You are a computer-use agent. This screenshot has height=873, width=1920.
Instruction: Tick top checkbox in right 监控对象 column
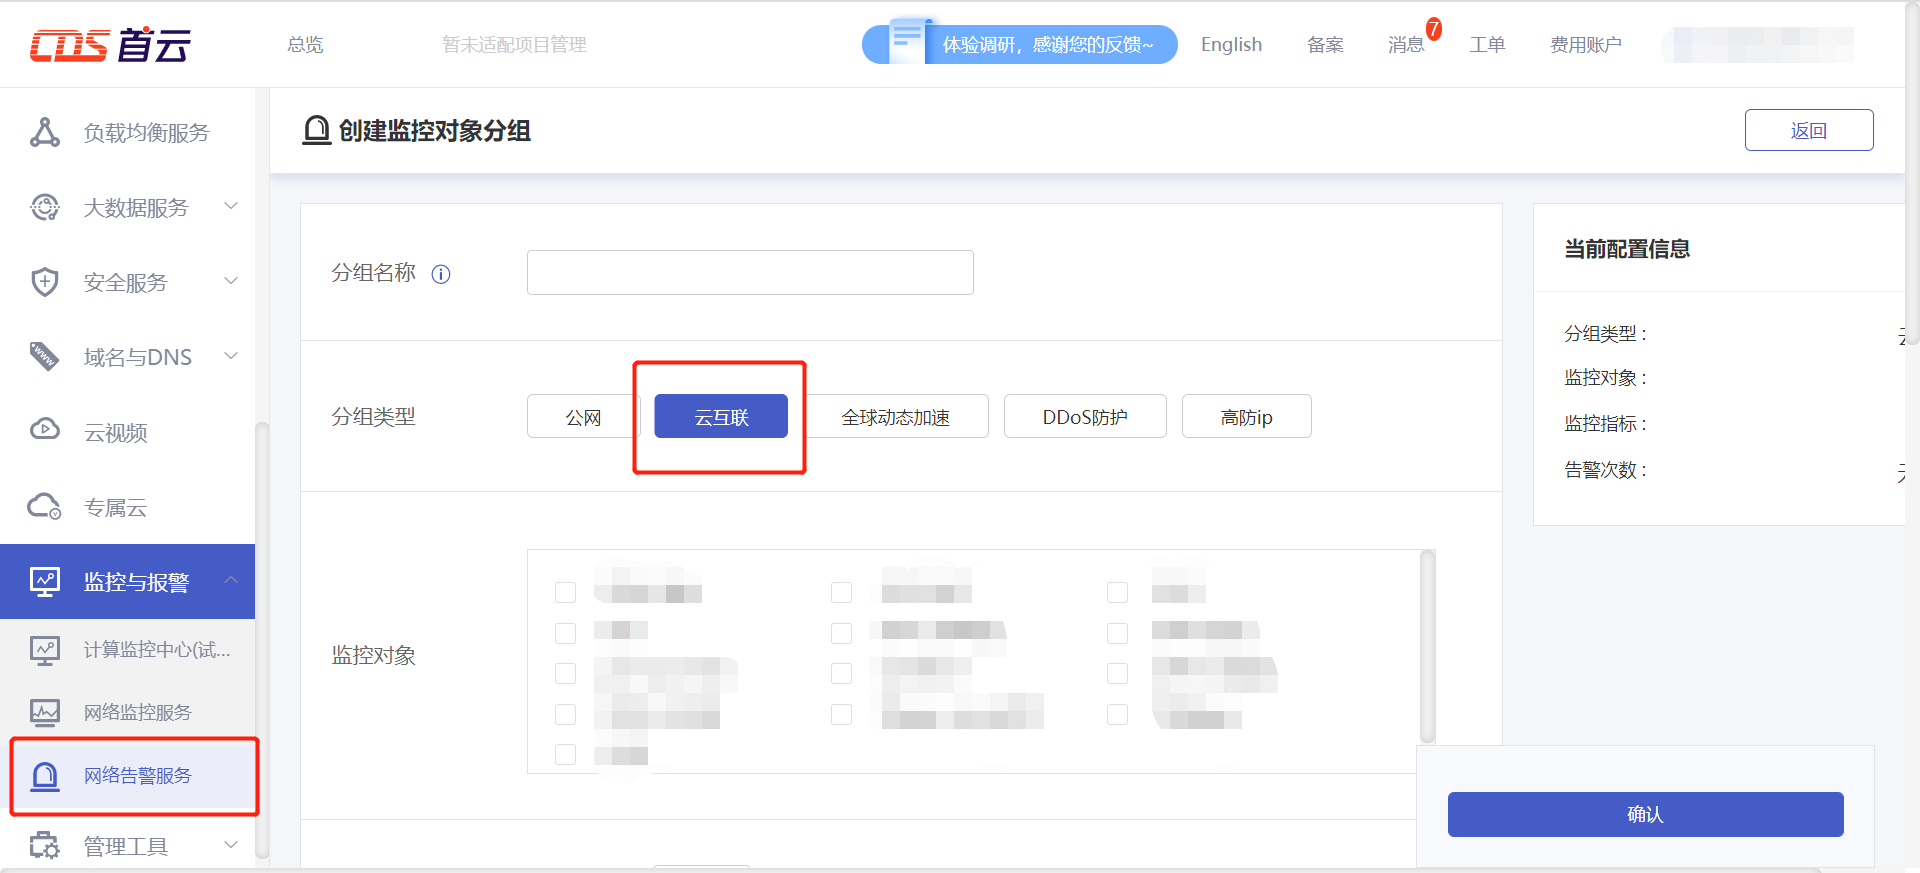coord(1118,593)
